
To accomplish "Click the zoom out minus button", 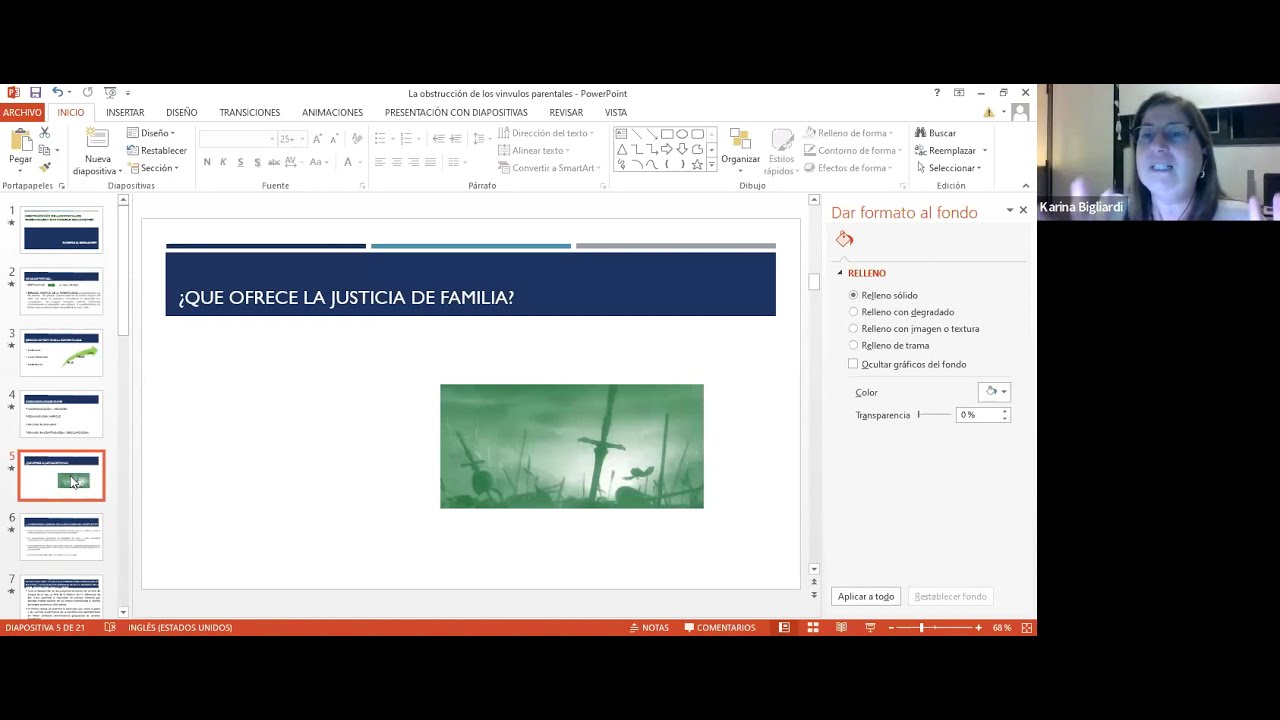I will (x=893, y=628).
